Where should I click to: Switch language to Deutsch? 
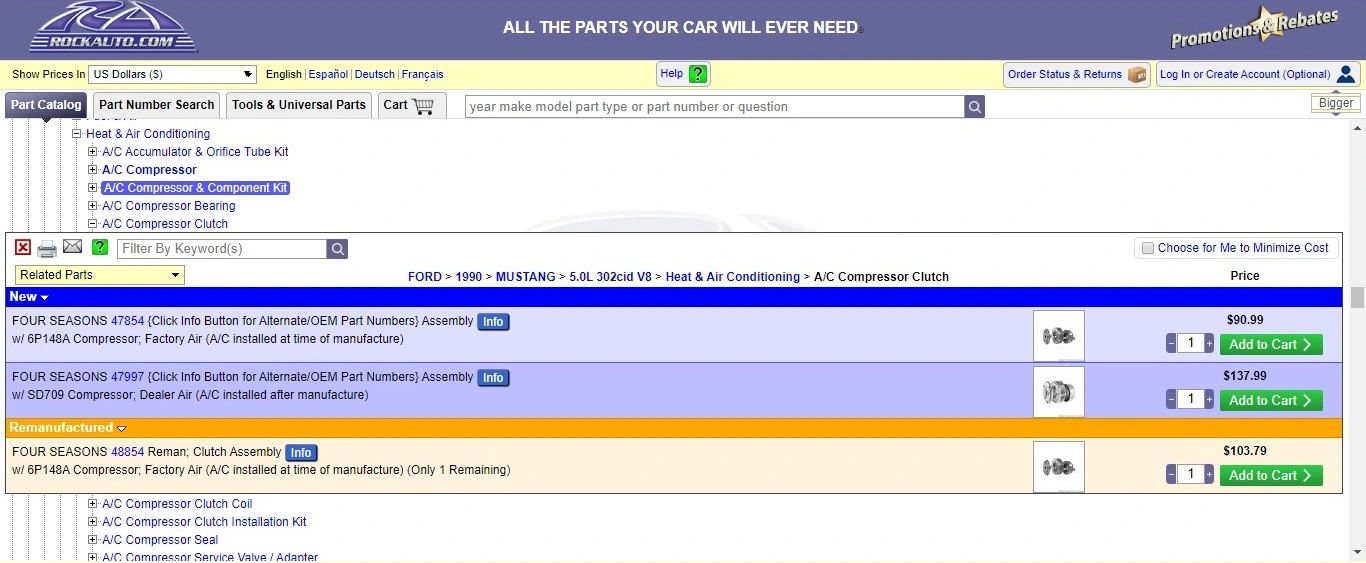[375, 74]
